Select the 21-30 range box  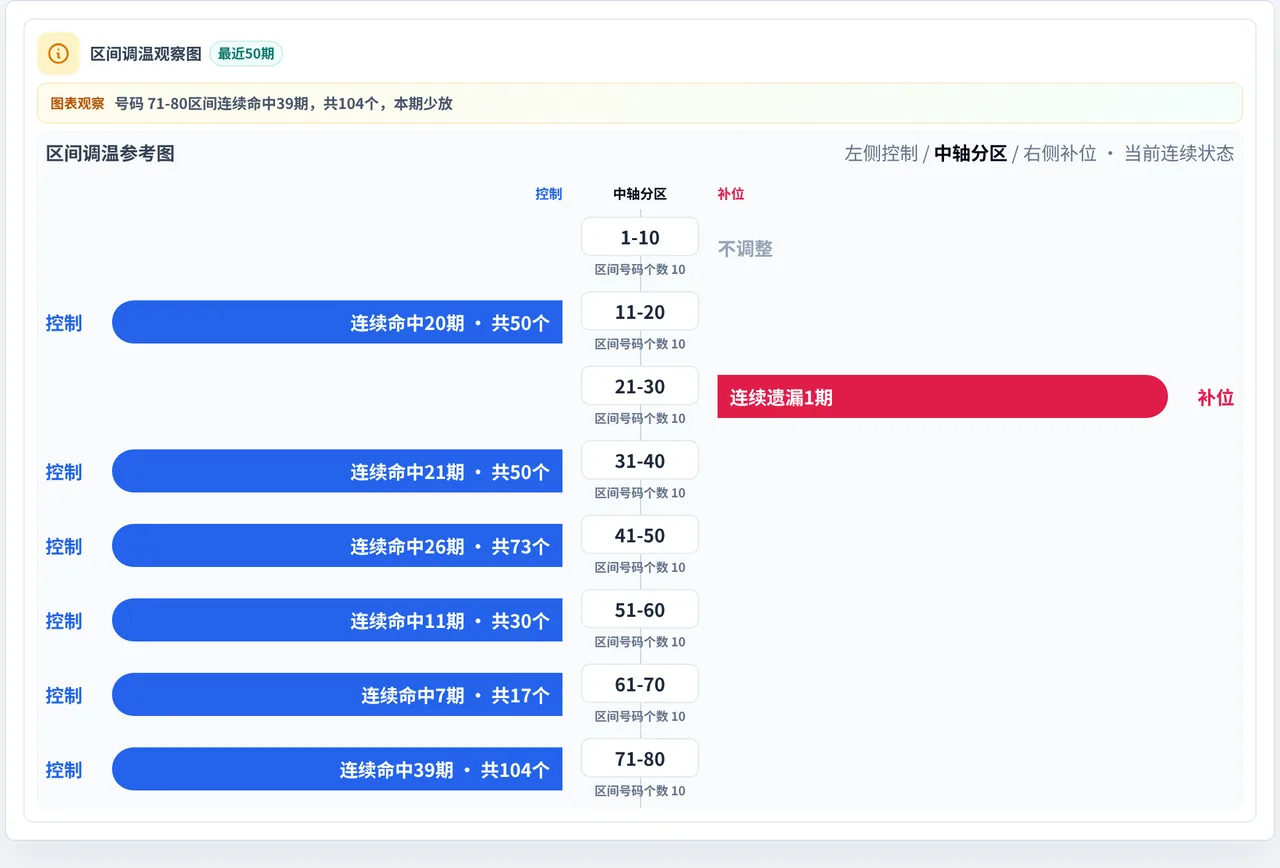[x=640, y=386]
